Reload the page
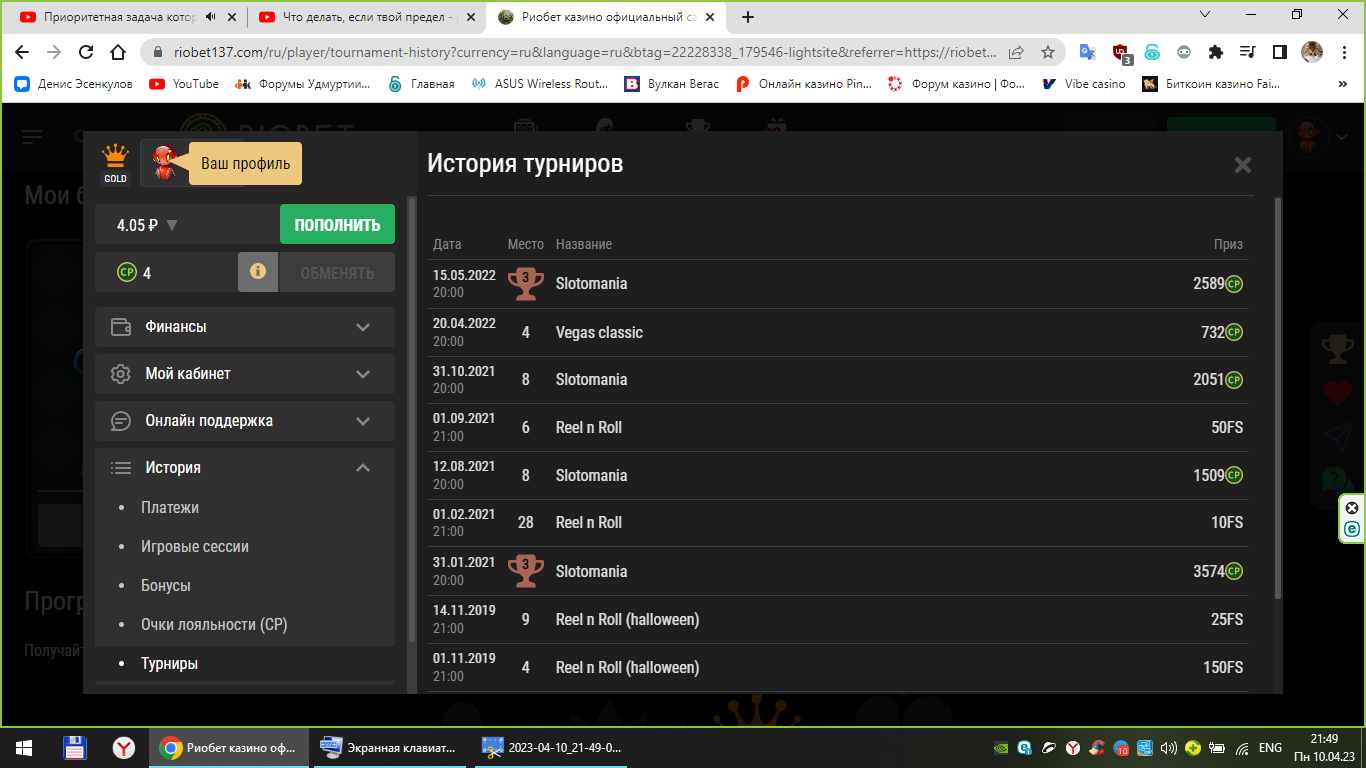Screen dimensions: 1366x768 [86, 52]
